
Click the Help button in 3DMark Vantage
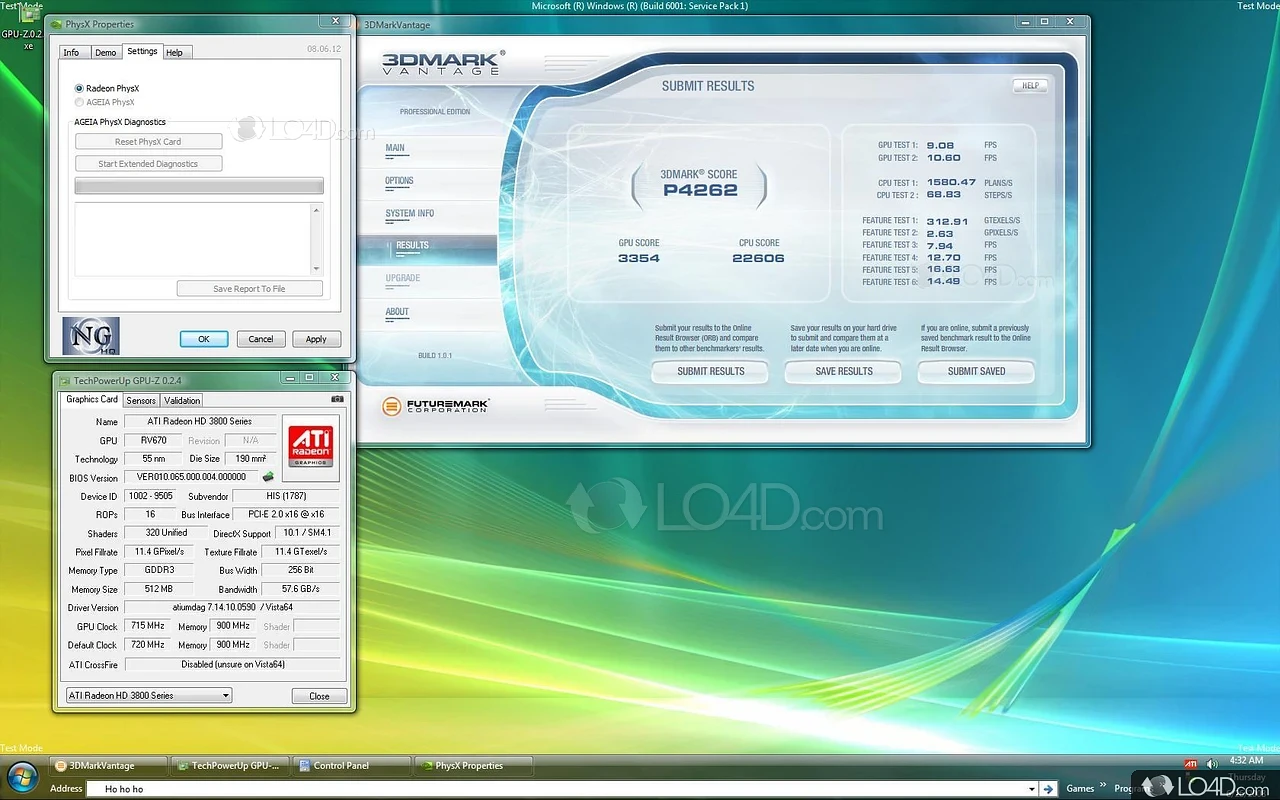pos(1030,86)
